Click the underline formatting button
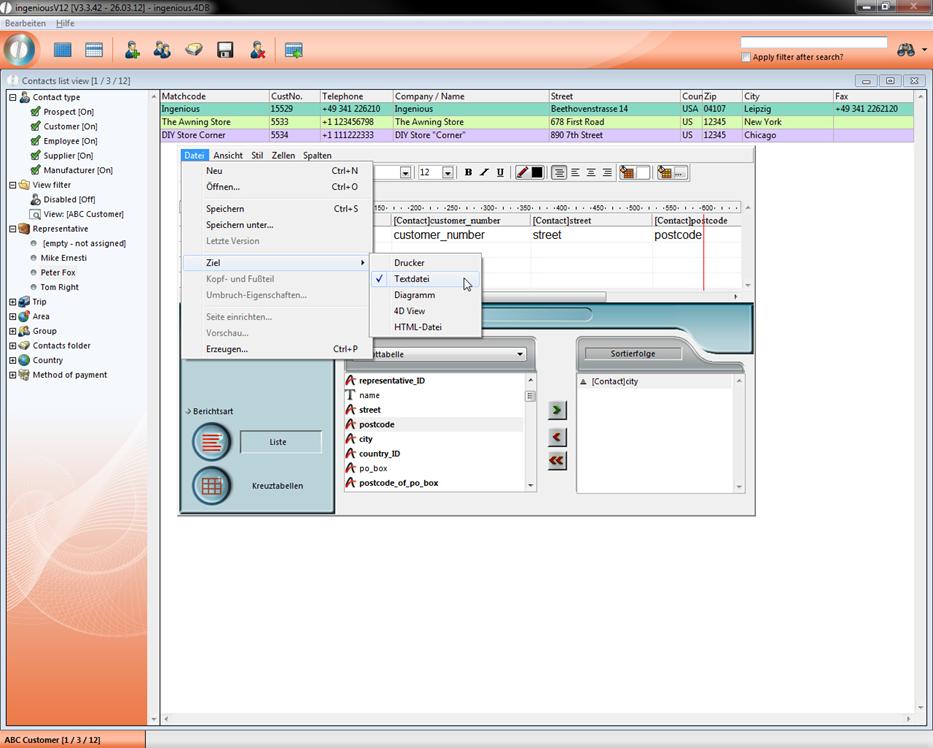 point(500,173)
